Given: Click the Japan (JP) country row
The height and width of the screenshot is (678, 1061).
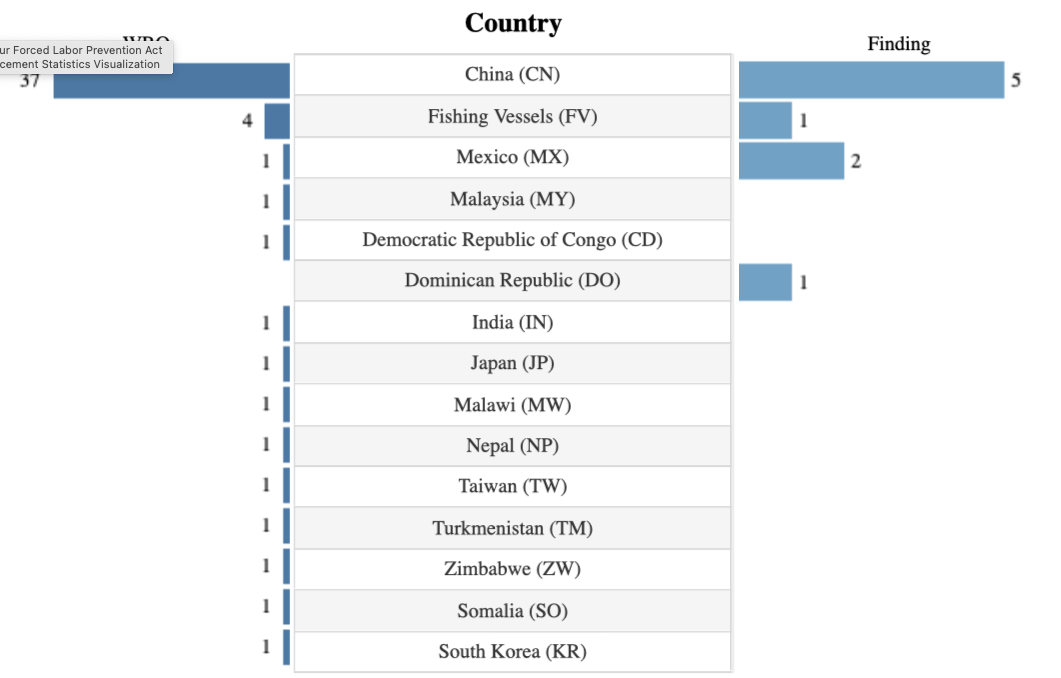Looking at the screenshot, I should click(512, 363).
